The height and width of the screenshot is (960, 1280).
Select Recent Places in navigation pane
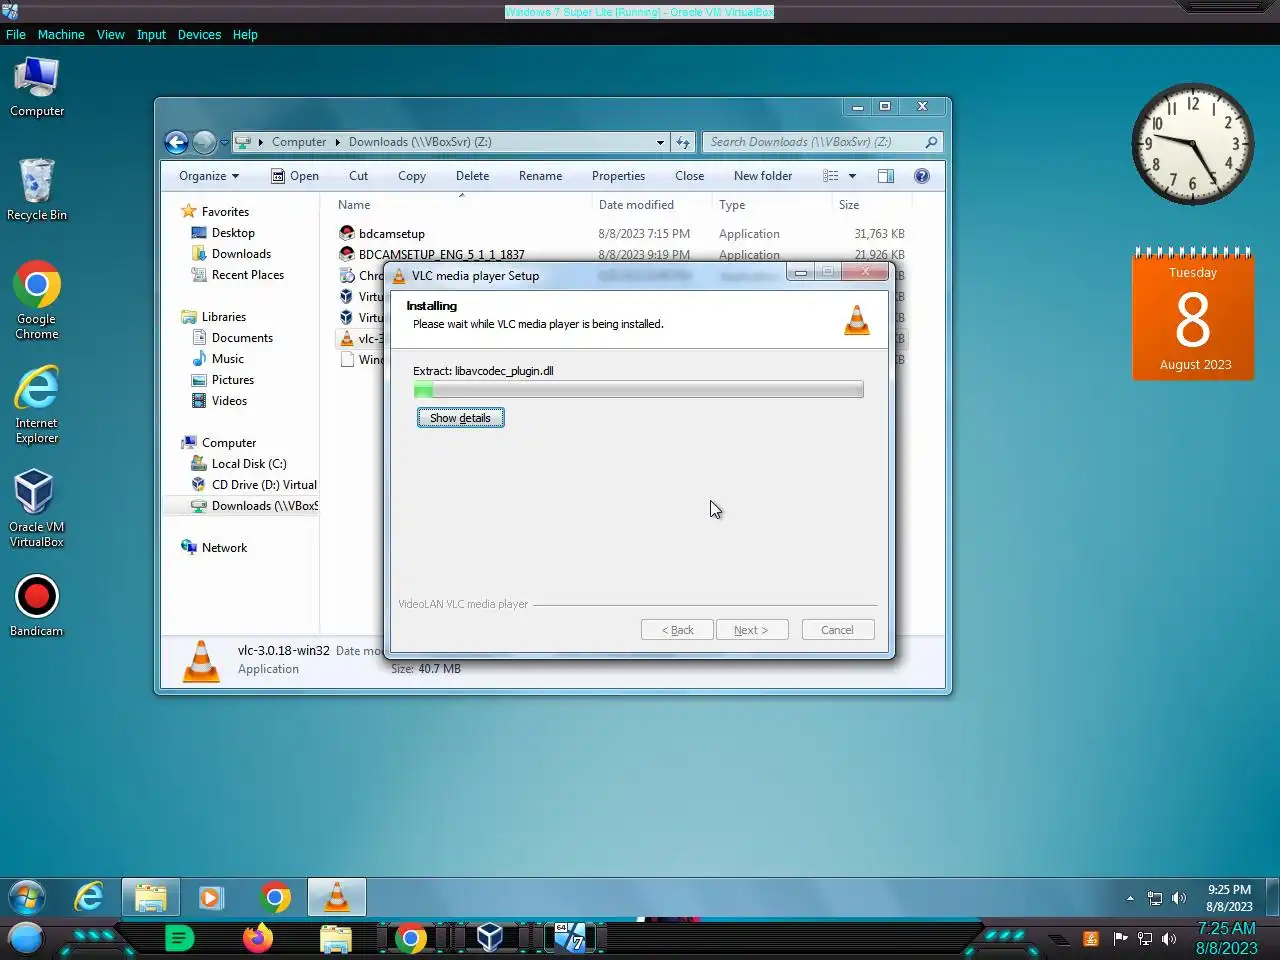coord(247,275)
